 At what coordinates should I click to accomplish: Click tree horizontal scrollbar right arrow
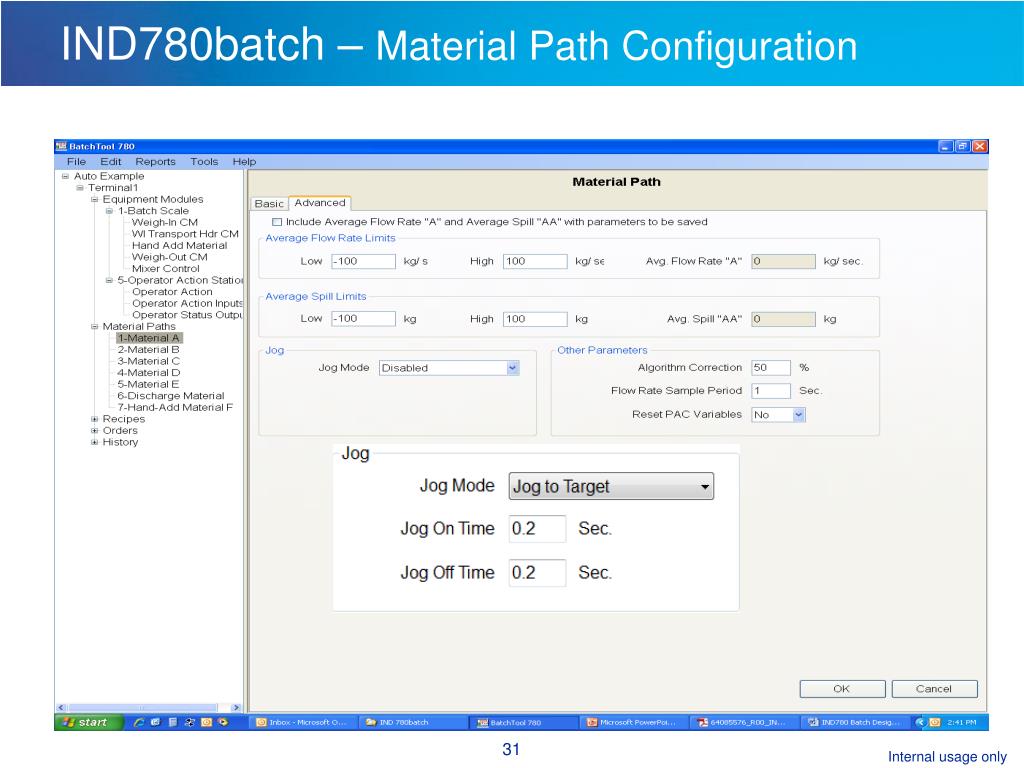(x=236, y=707)
